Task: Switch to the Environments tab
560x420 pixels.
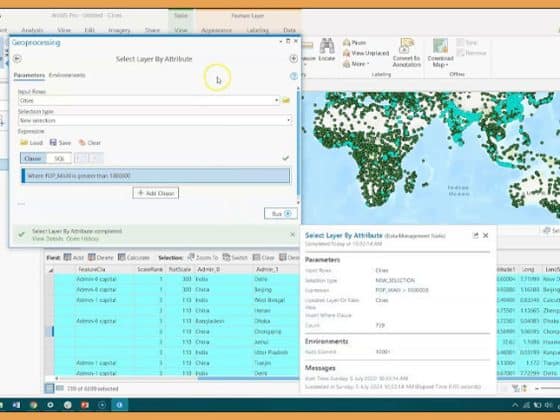Action: coord(67,75)
